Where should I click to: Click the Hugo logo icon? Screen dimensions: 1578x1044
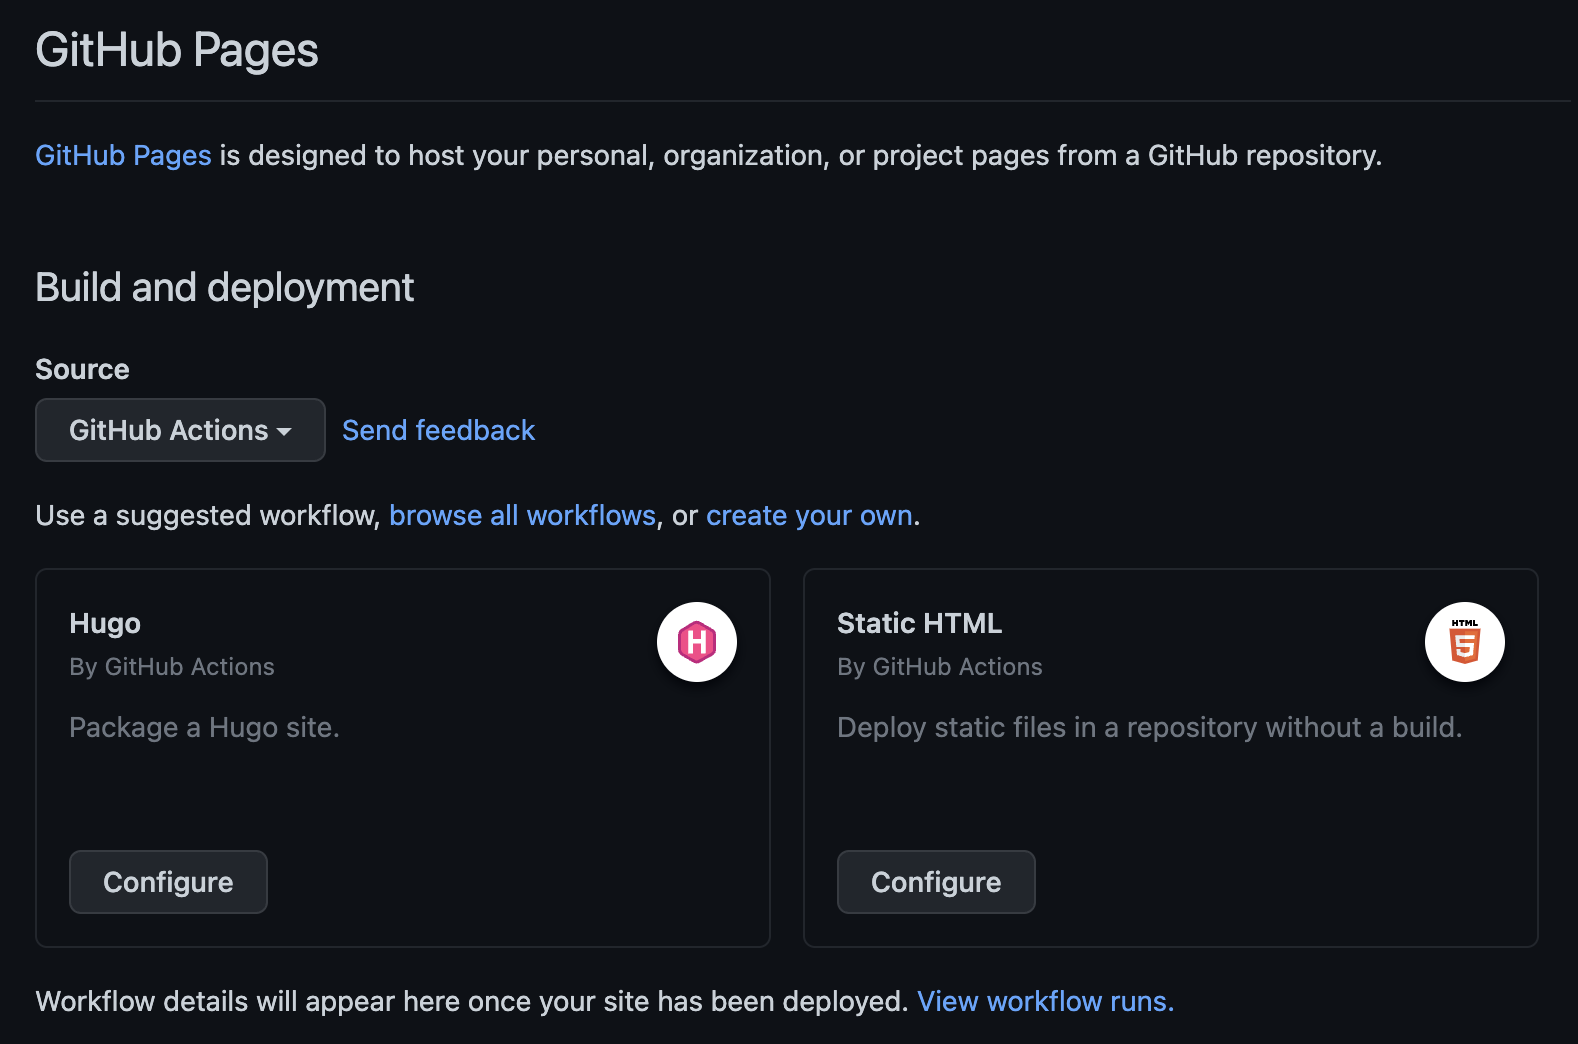(x=697, y=642)
